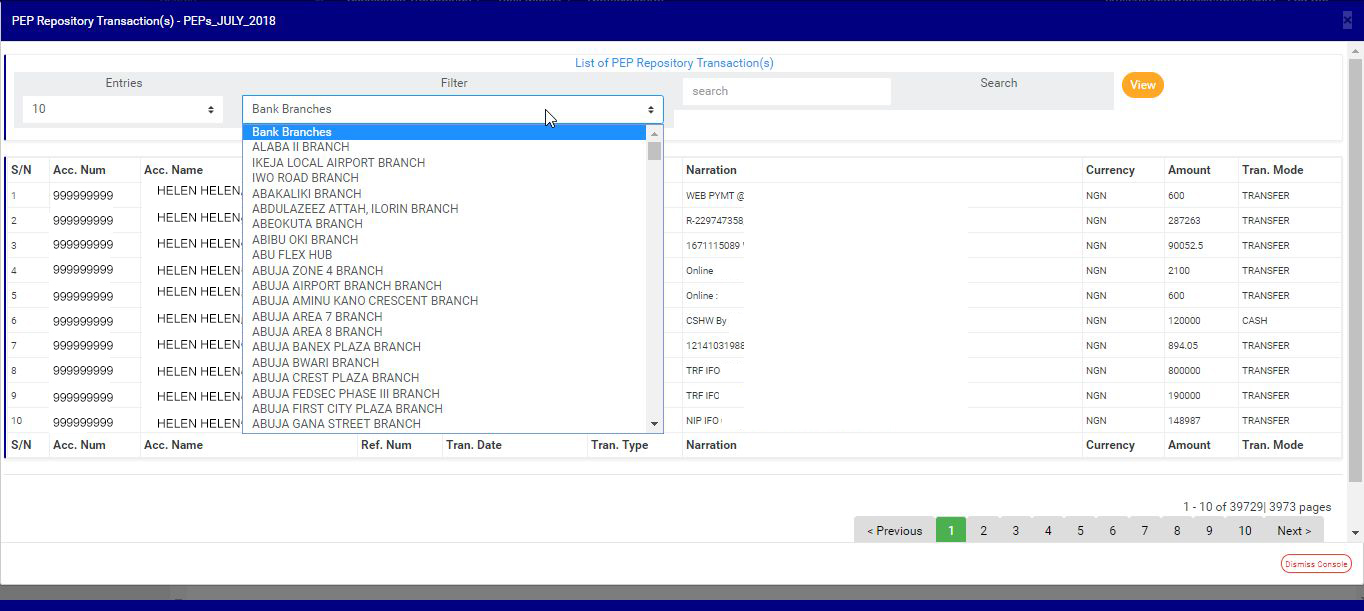Click the Dismiss Console button
This screenshot has width=1364, height=611.
[x=1315, y=564]
